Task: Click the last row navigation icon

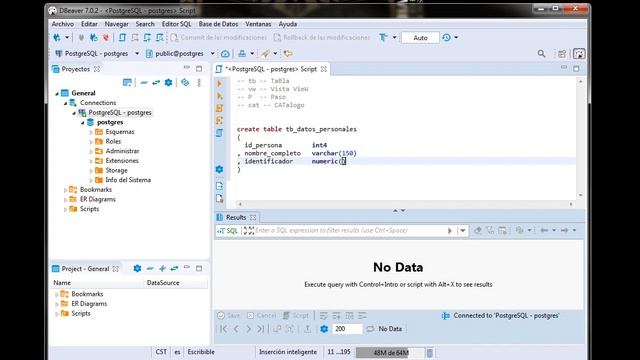Action: 260,329
